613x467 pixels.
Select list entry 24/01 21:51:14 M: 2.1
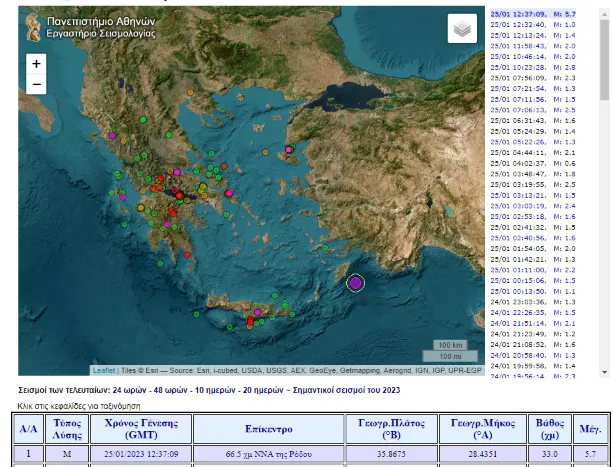[x=533, y=324]
